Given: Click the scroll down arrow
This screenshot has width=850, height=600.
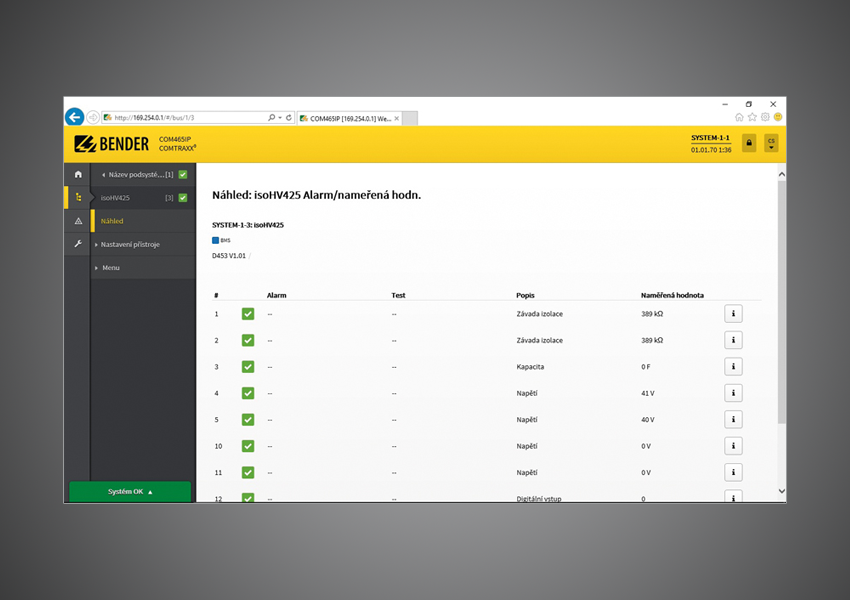Looking at the screenshot, I should (782, 491).
